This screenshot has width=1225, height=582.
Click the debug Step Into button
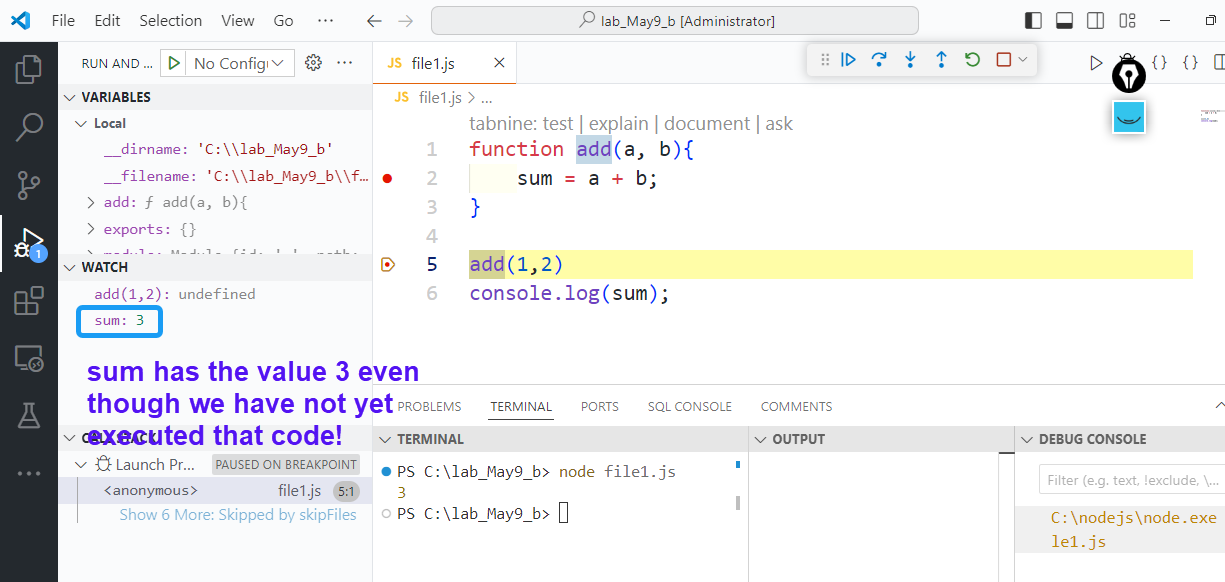pyautogui.click(x=910, y=60)
